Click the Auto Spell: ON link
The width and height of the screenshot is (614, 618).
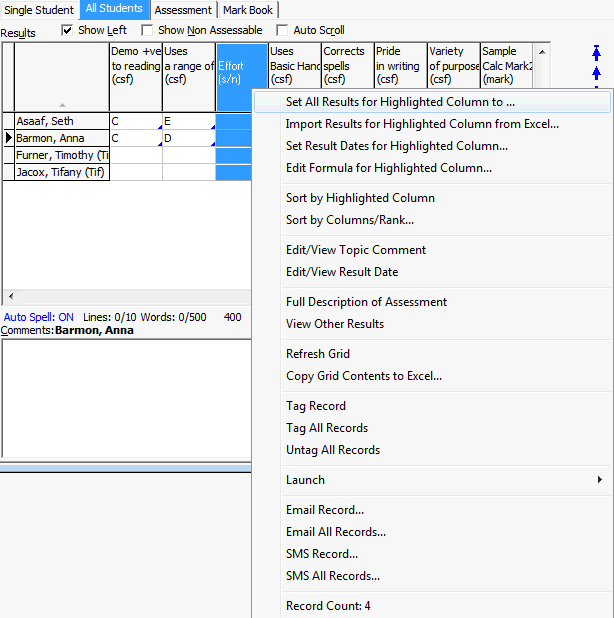[x=39, y=317]
